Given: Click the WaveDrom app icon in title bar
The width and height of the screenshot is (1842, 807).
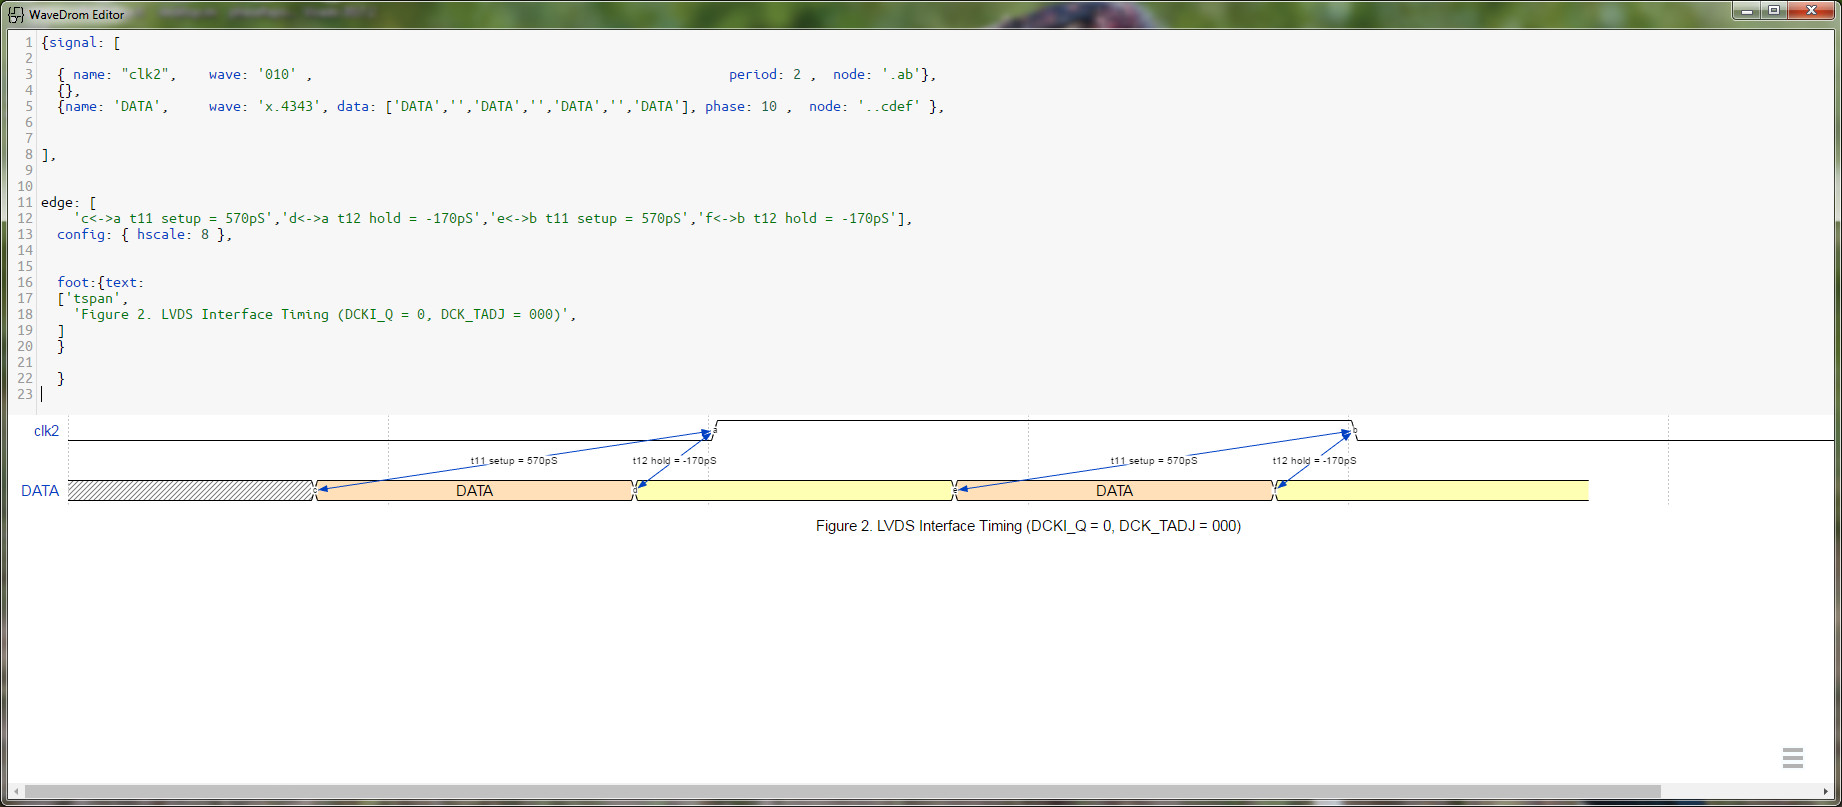Looking at the screenshot, I should click(16, 15).
